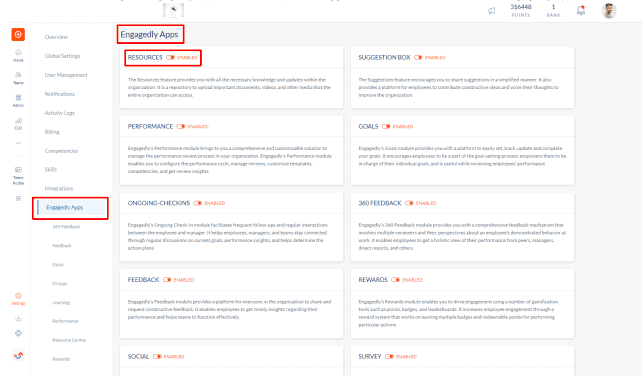Image resolution: width=642 pixels, height=381 pixels.
Task: Open the bar-chart icon below Admin
Action: 18,124
